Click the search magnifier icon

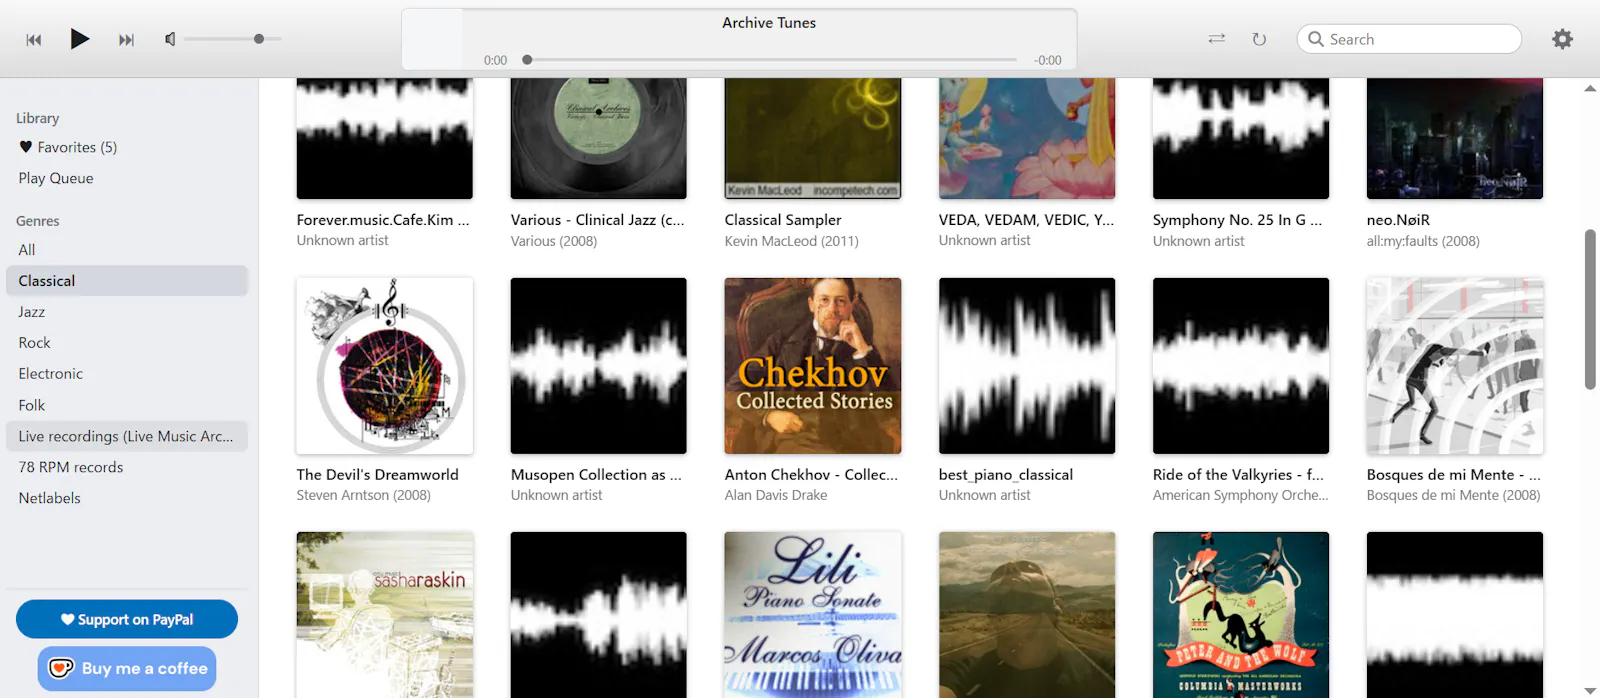pyautogui.click(x=1316, y=39)
